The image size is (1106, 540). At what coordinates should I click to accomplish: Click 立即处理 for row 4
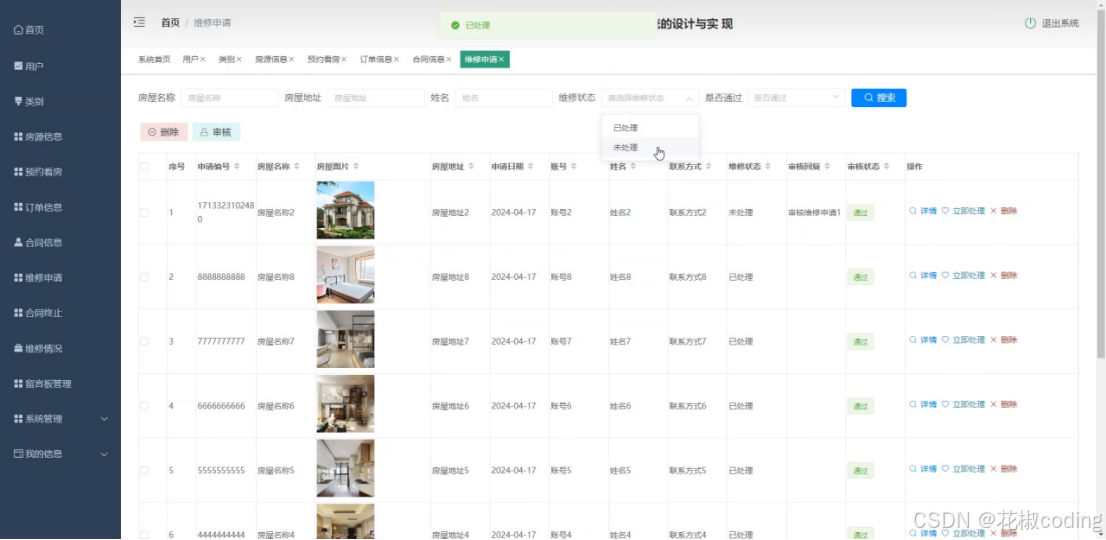click(x=963, y=405)
